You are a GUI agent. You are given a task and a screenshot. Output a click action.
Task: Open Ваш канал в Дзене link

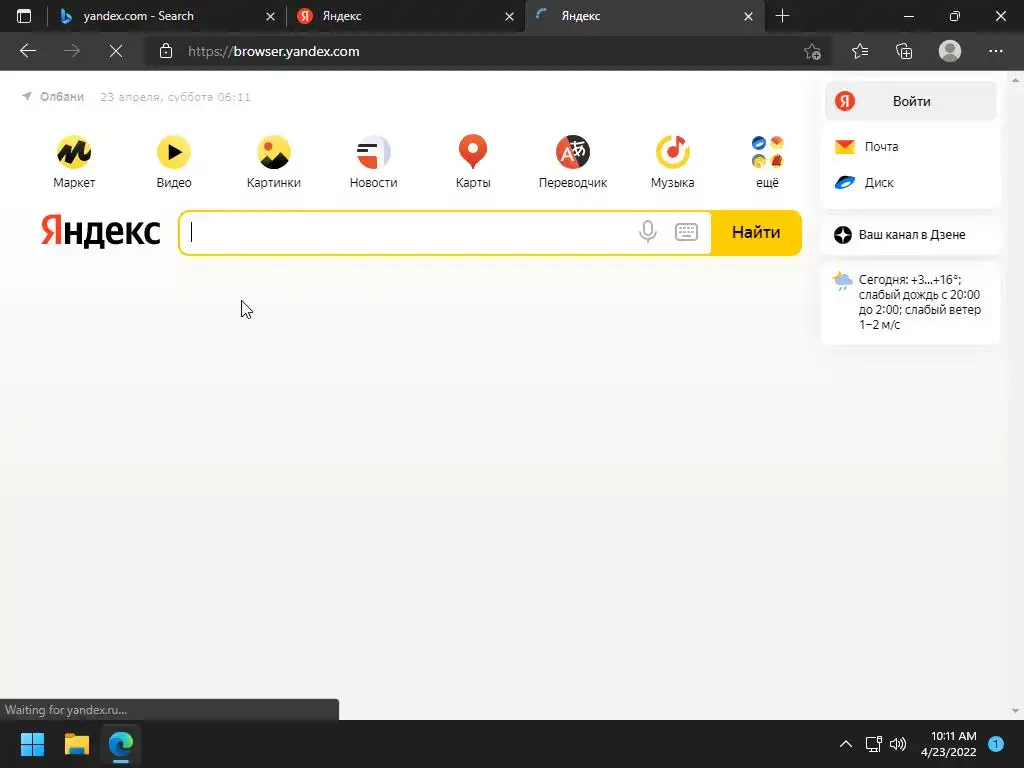[910, 235]
